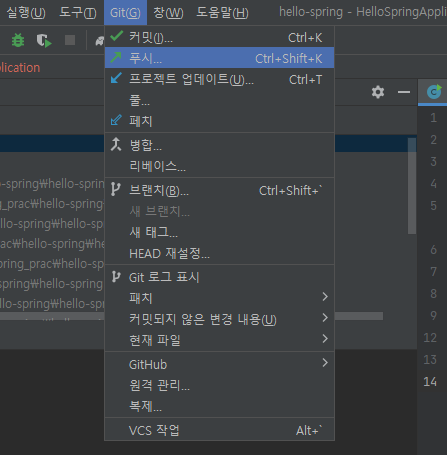Hide panel using the minus icon

click(404, 92)
